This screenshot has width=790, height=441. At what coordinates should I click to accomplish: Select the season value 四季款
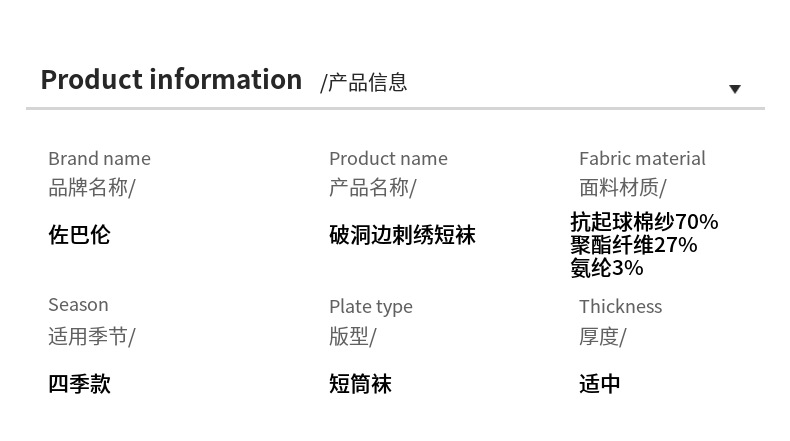79,383
